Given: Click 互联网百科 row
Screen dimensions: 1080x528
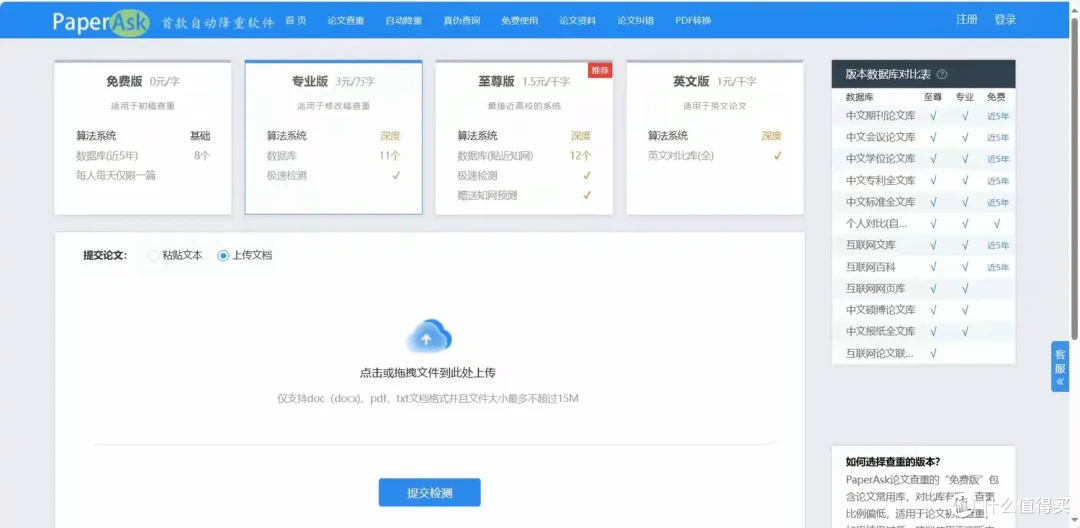Looking at the screenshot, I should [924, 267].
